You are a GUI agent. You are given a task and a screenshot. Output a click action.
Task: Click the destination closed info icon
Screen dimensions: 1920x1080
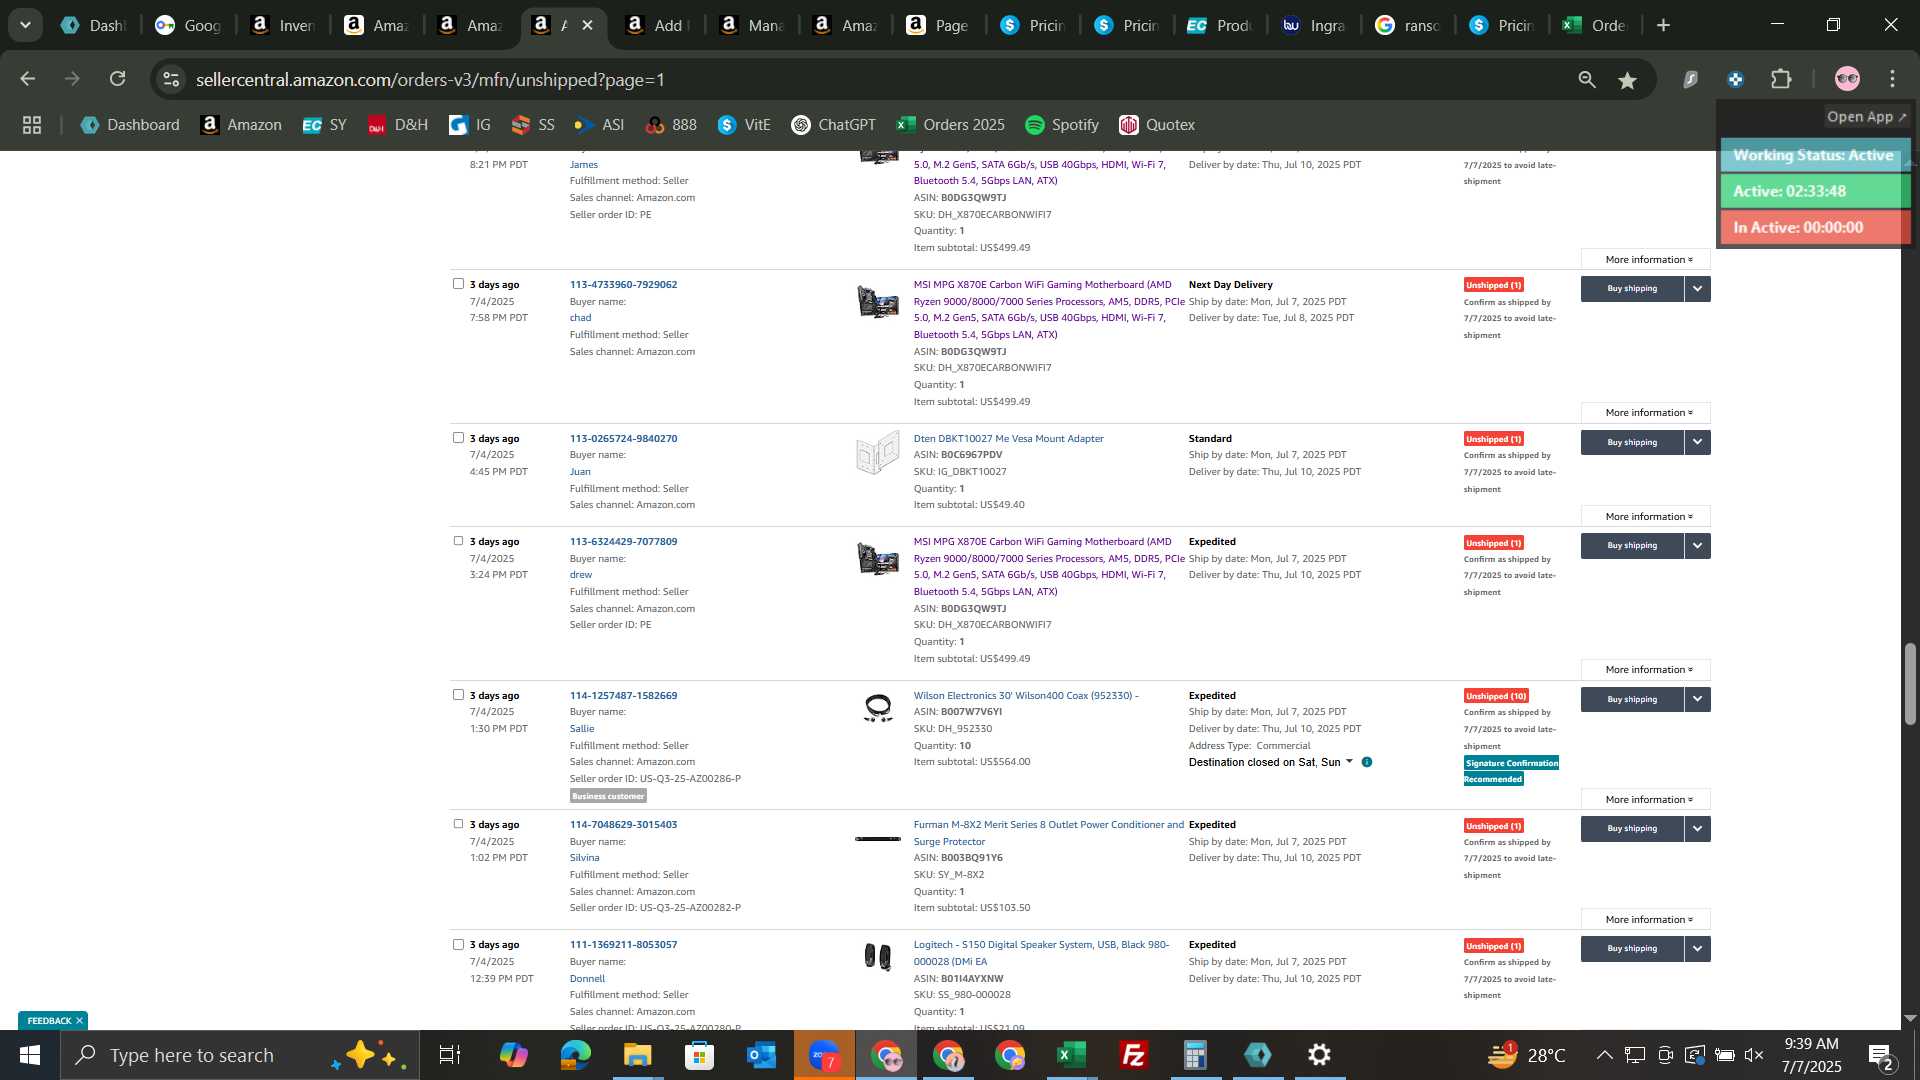click(x=1367, y=762)
